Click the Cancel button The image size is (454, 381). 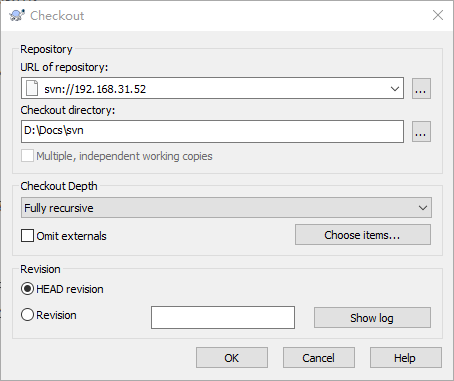[319, 358]
